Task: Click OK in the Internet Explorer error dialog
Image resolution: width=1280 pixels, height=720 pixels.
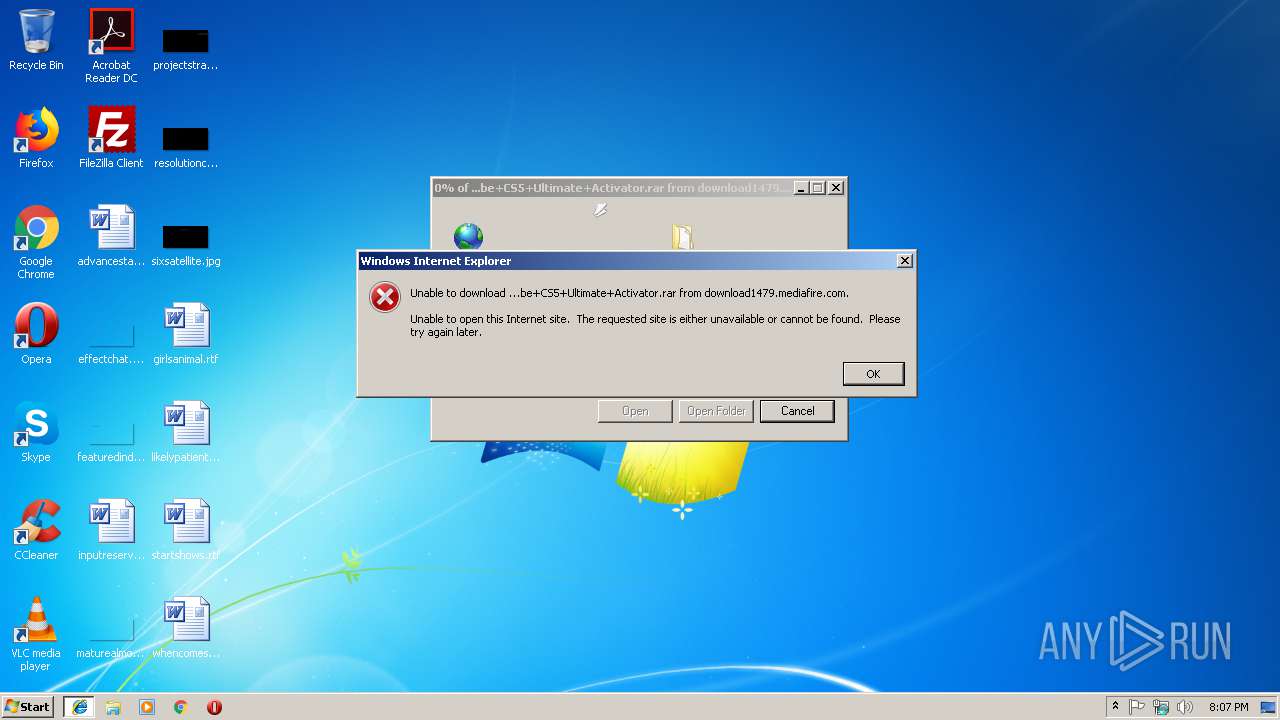Action: point(873,373)
